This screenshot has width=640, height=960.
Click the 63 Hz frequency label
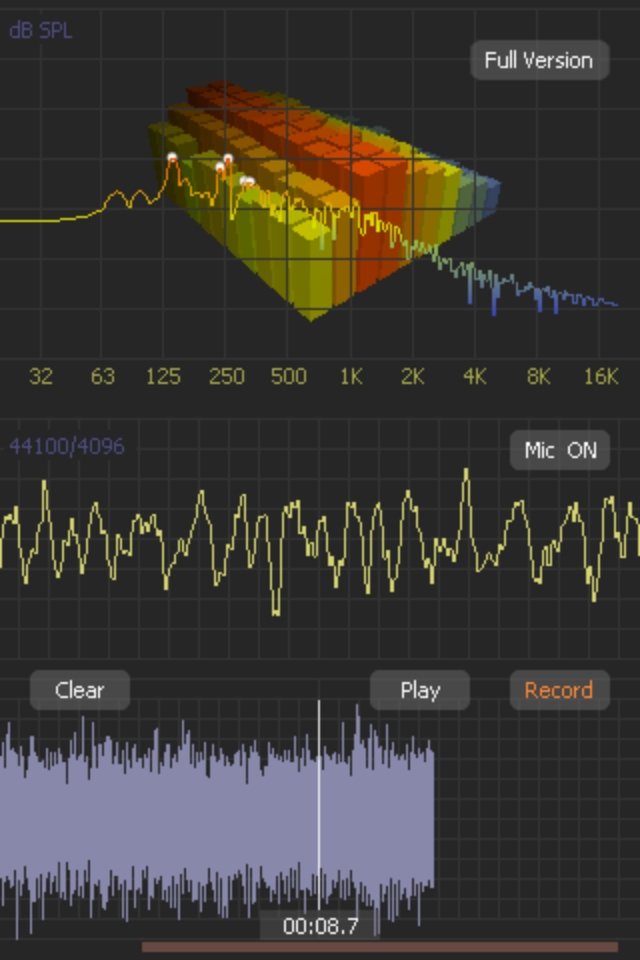[102, 376]
